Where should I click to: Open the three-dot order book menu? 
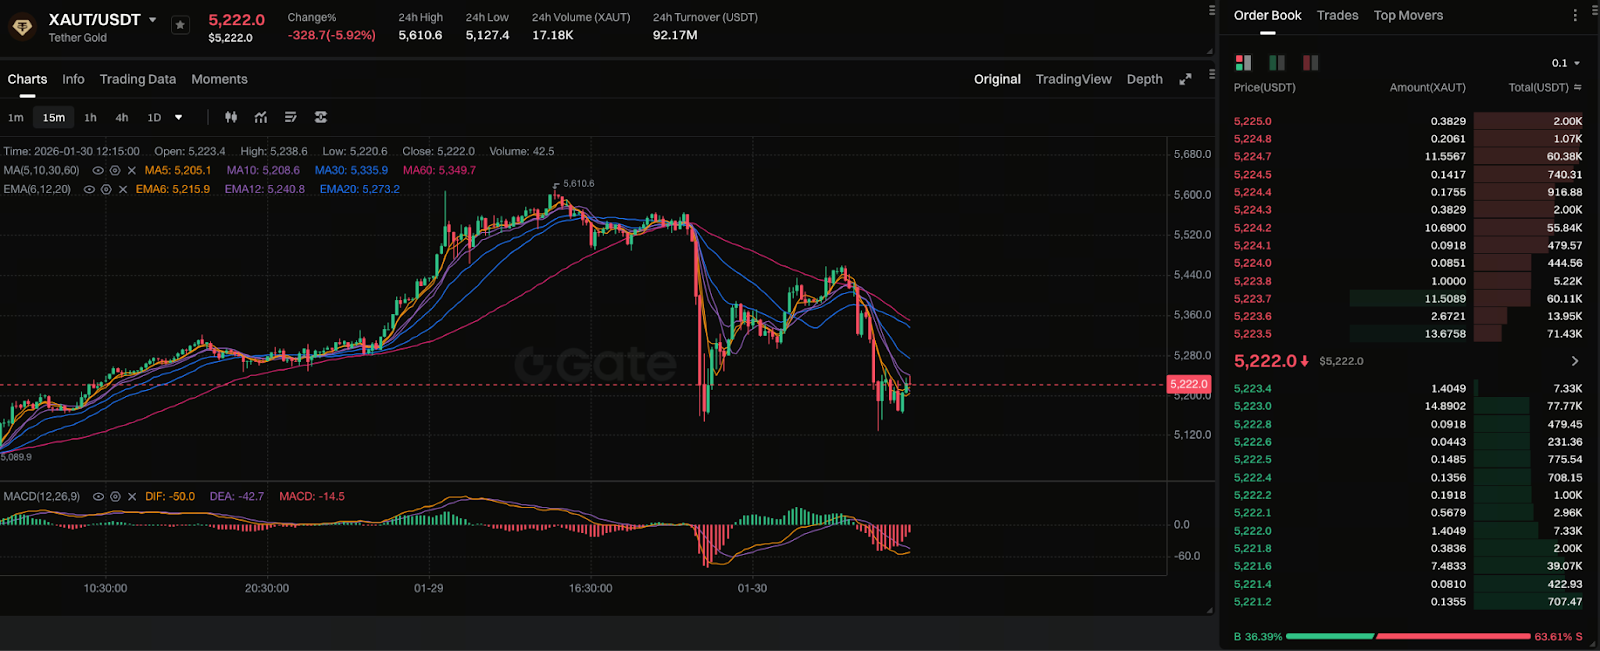pos(1575,15)
